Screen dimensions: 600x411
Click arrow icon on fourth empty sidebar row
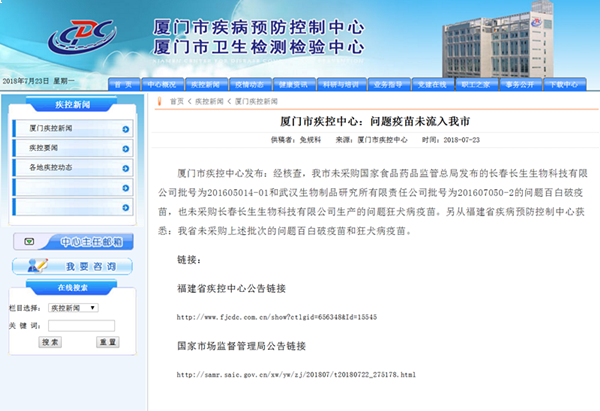[126, 188]
